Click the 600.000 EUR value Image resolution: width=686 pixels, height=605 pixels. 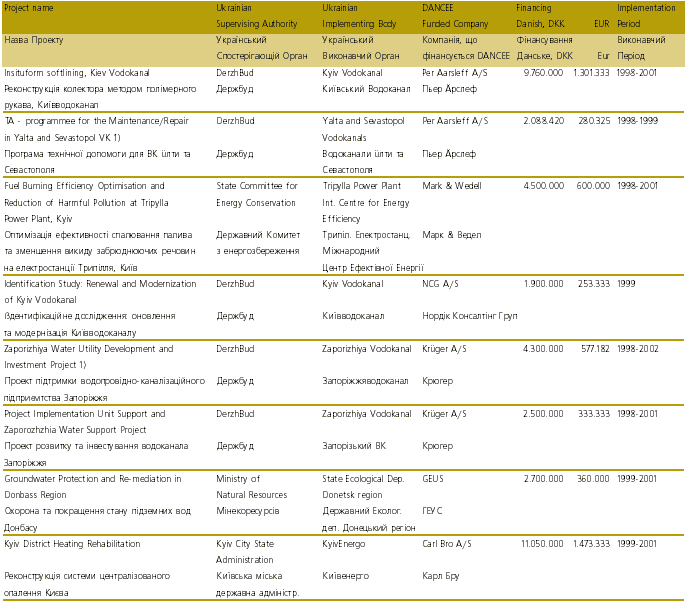(x=593, y=186)
